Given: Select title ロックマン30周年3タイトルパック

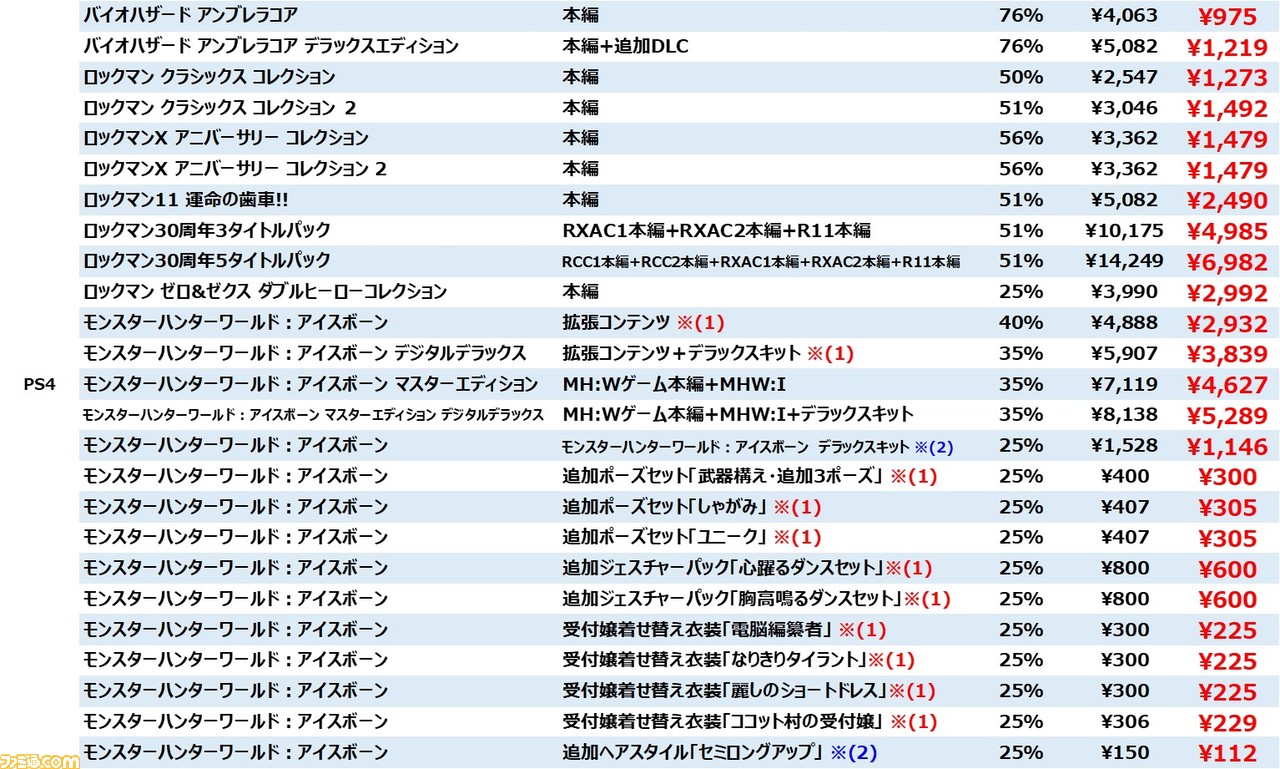Looking at the screenshot, I should (x=207, y=230).
